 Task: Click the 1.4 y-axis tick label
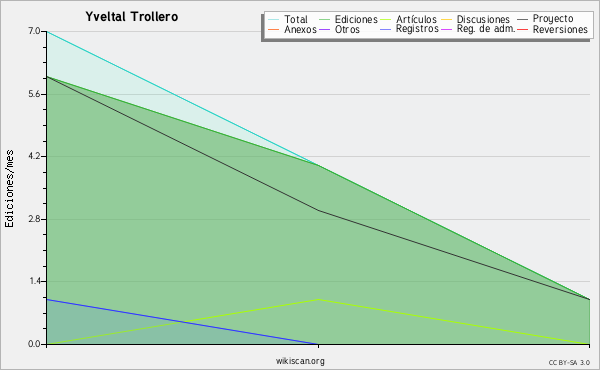click(x=34, y=282)
